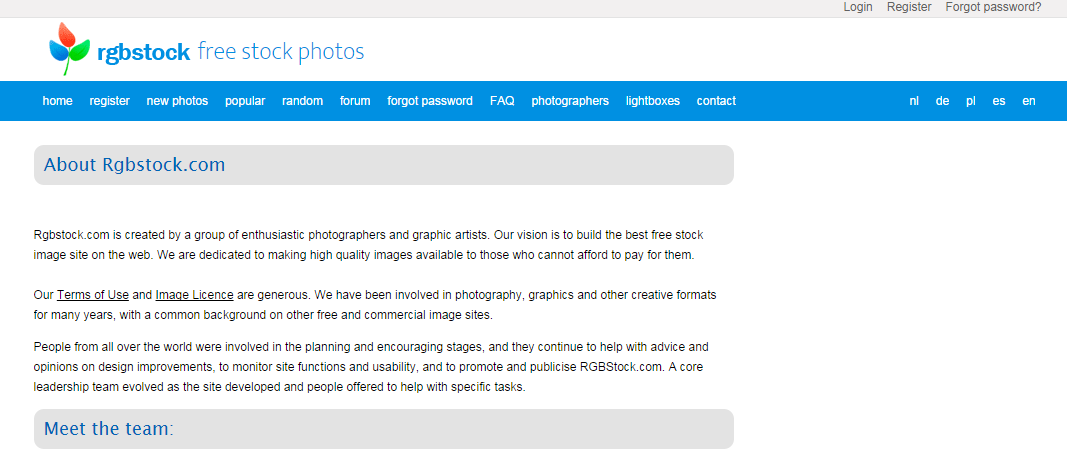Visit the forum section
Viewport: 1067px width, 449px height.
tap(355, 101)
